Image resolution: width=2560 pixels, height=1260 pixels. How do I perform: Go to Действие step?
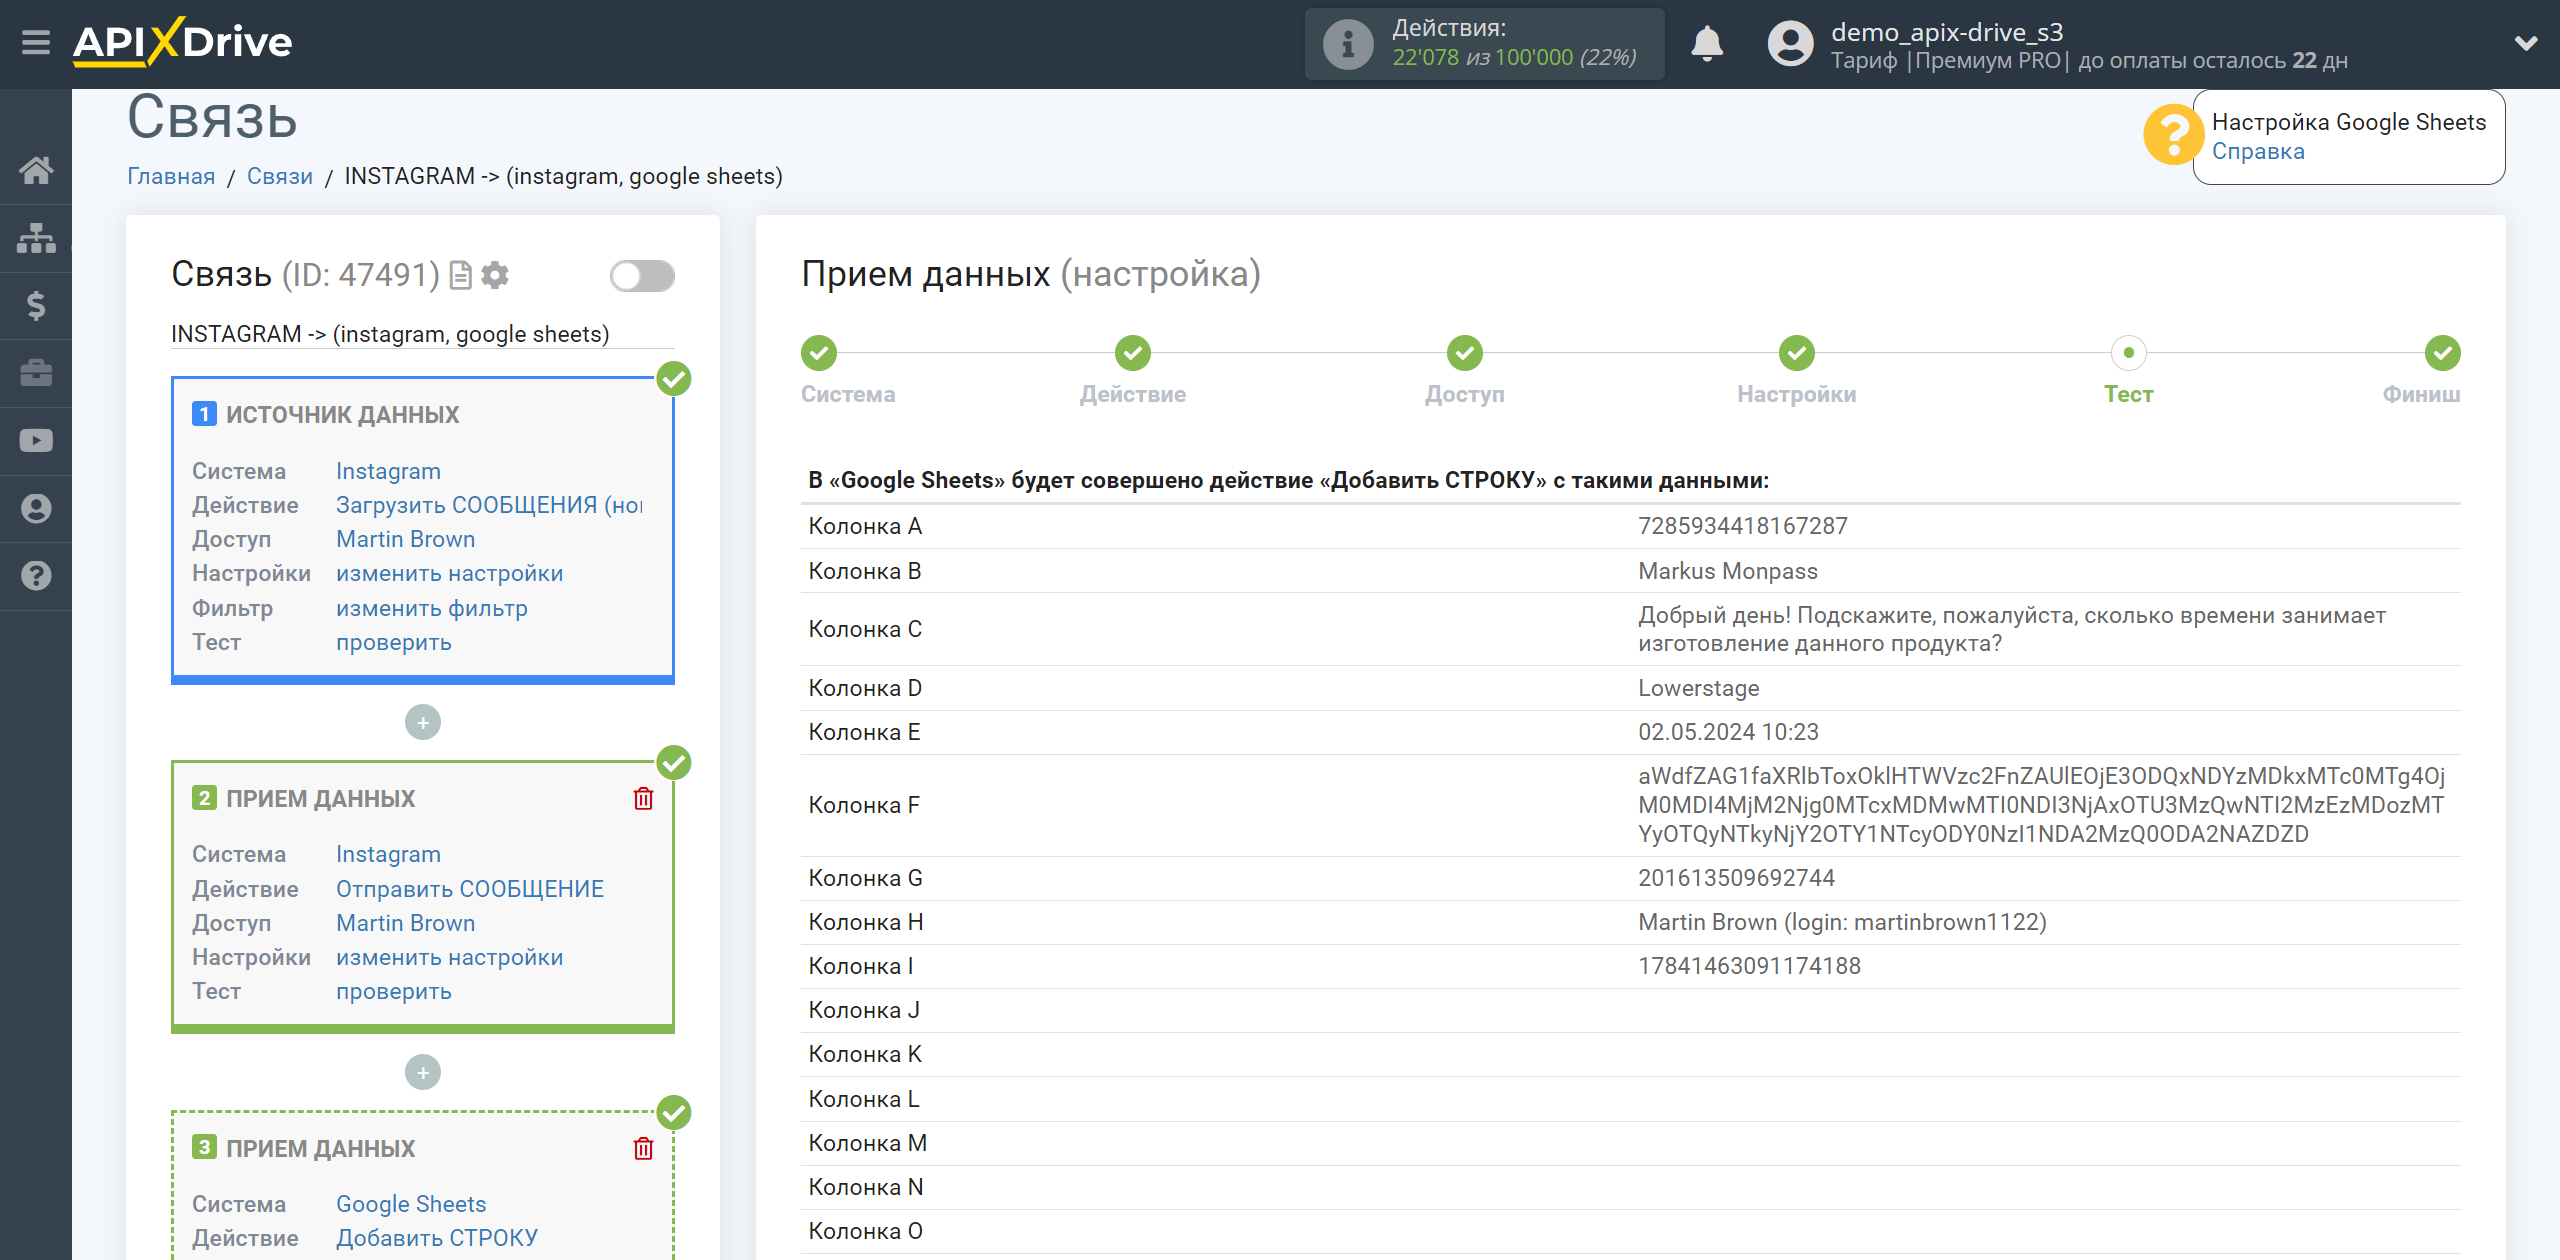coord(1133,353)
